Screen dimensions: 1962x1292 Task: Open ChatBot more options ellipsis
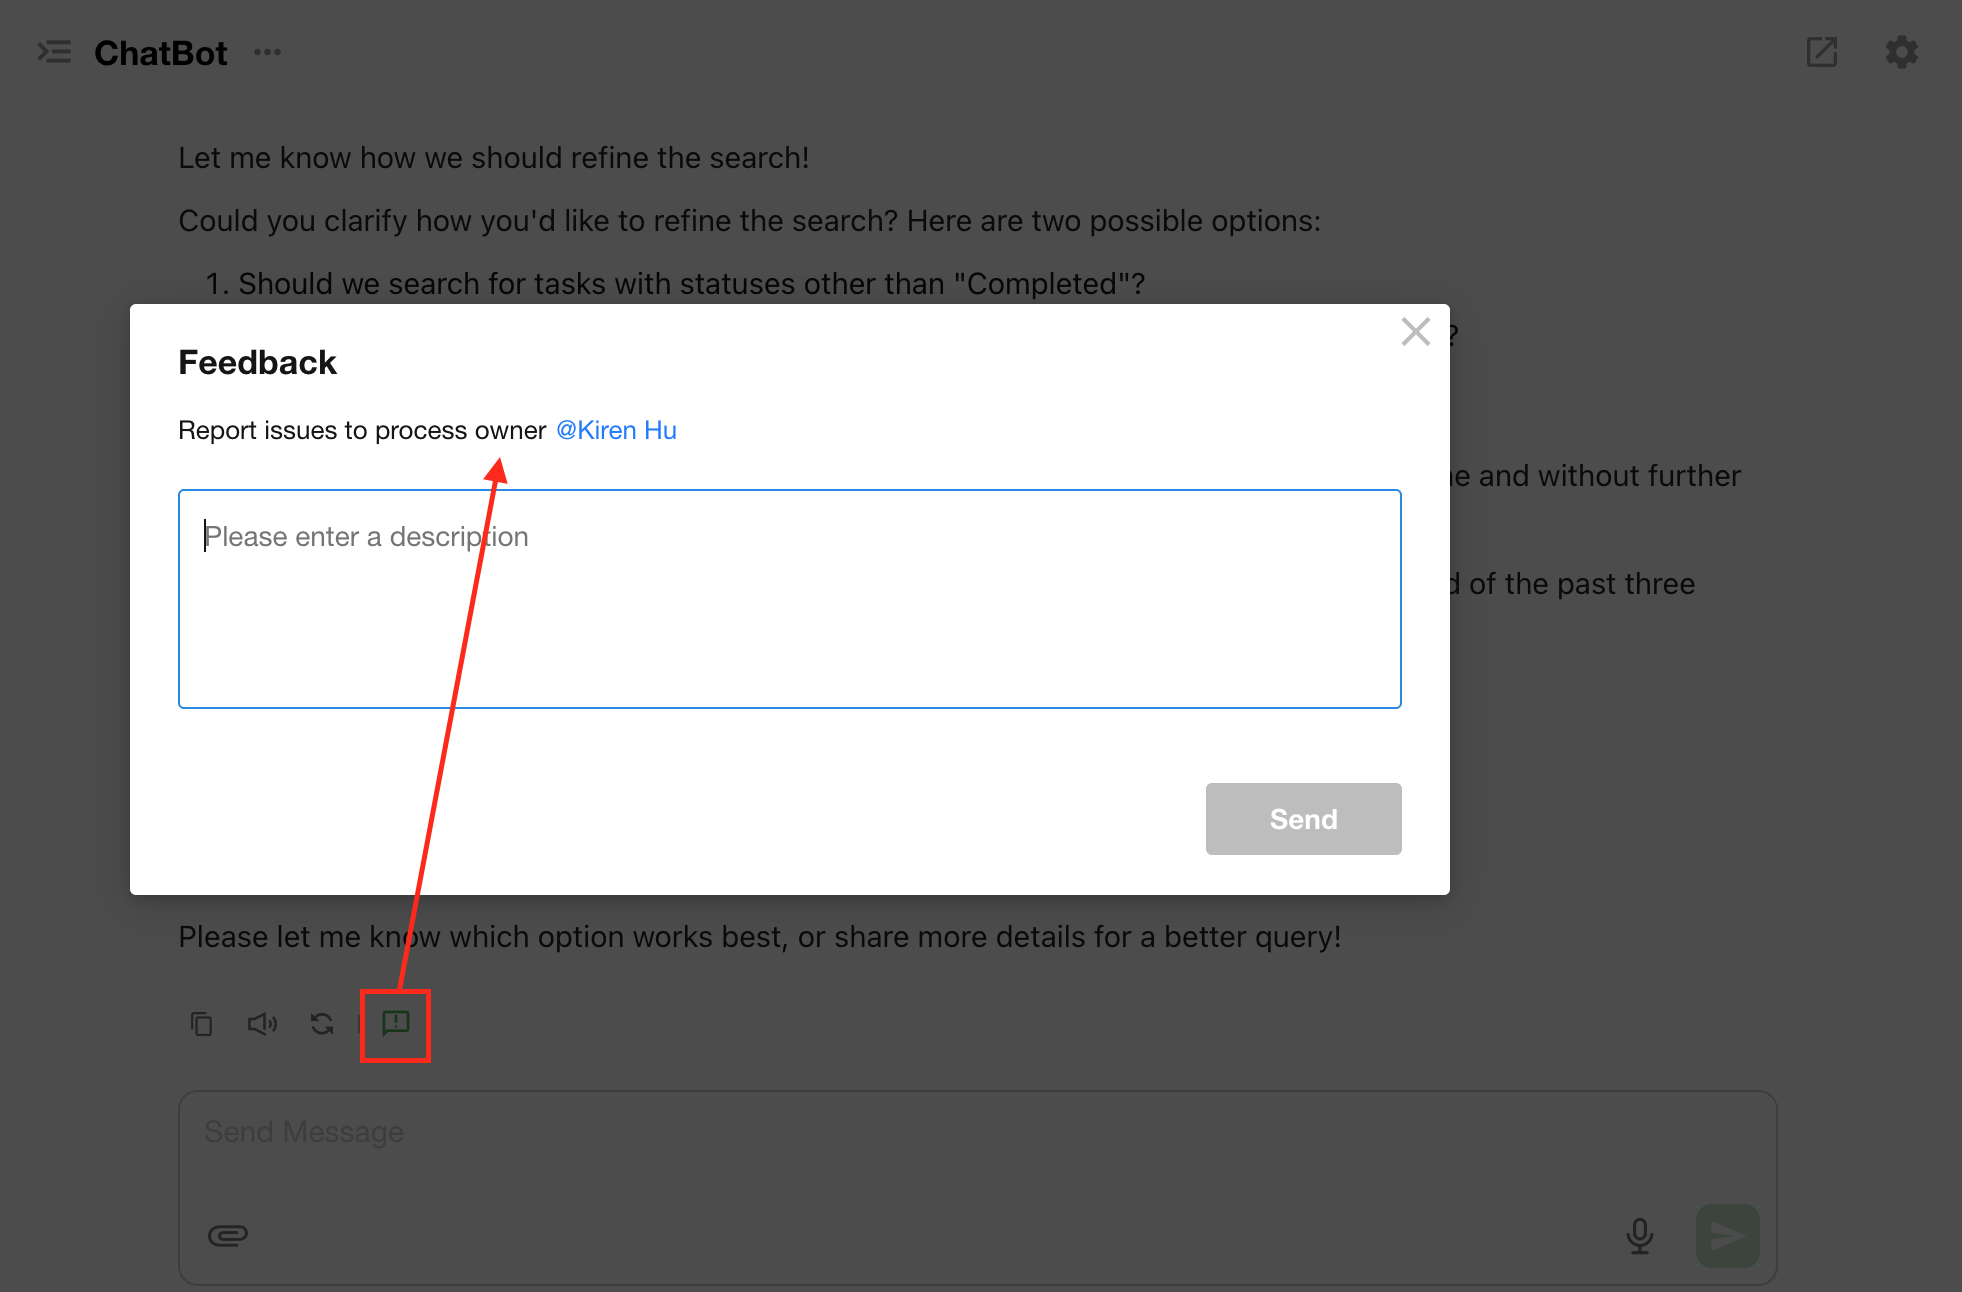(x=267, y=52)
